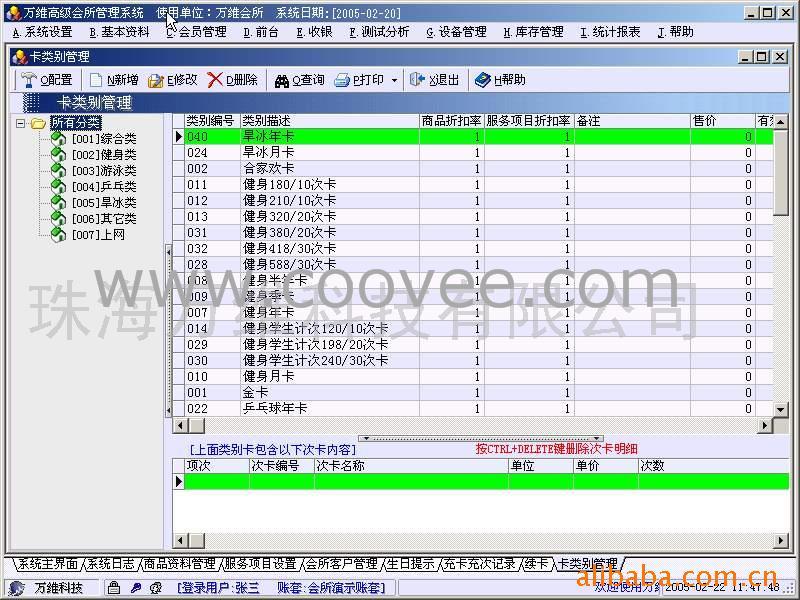The width and height of the screenshot is (800, 600).
Task: Collapse the 所有分类 tree node
Action: coord(20,123)
